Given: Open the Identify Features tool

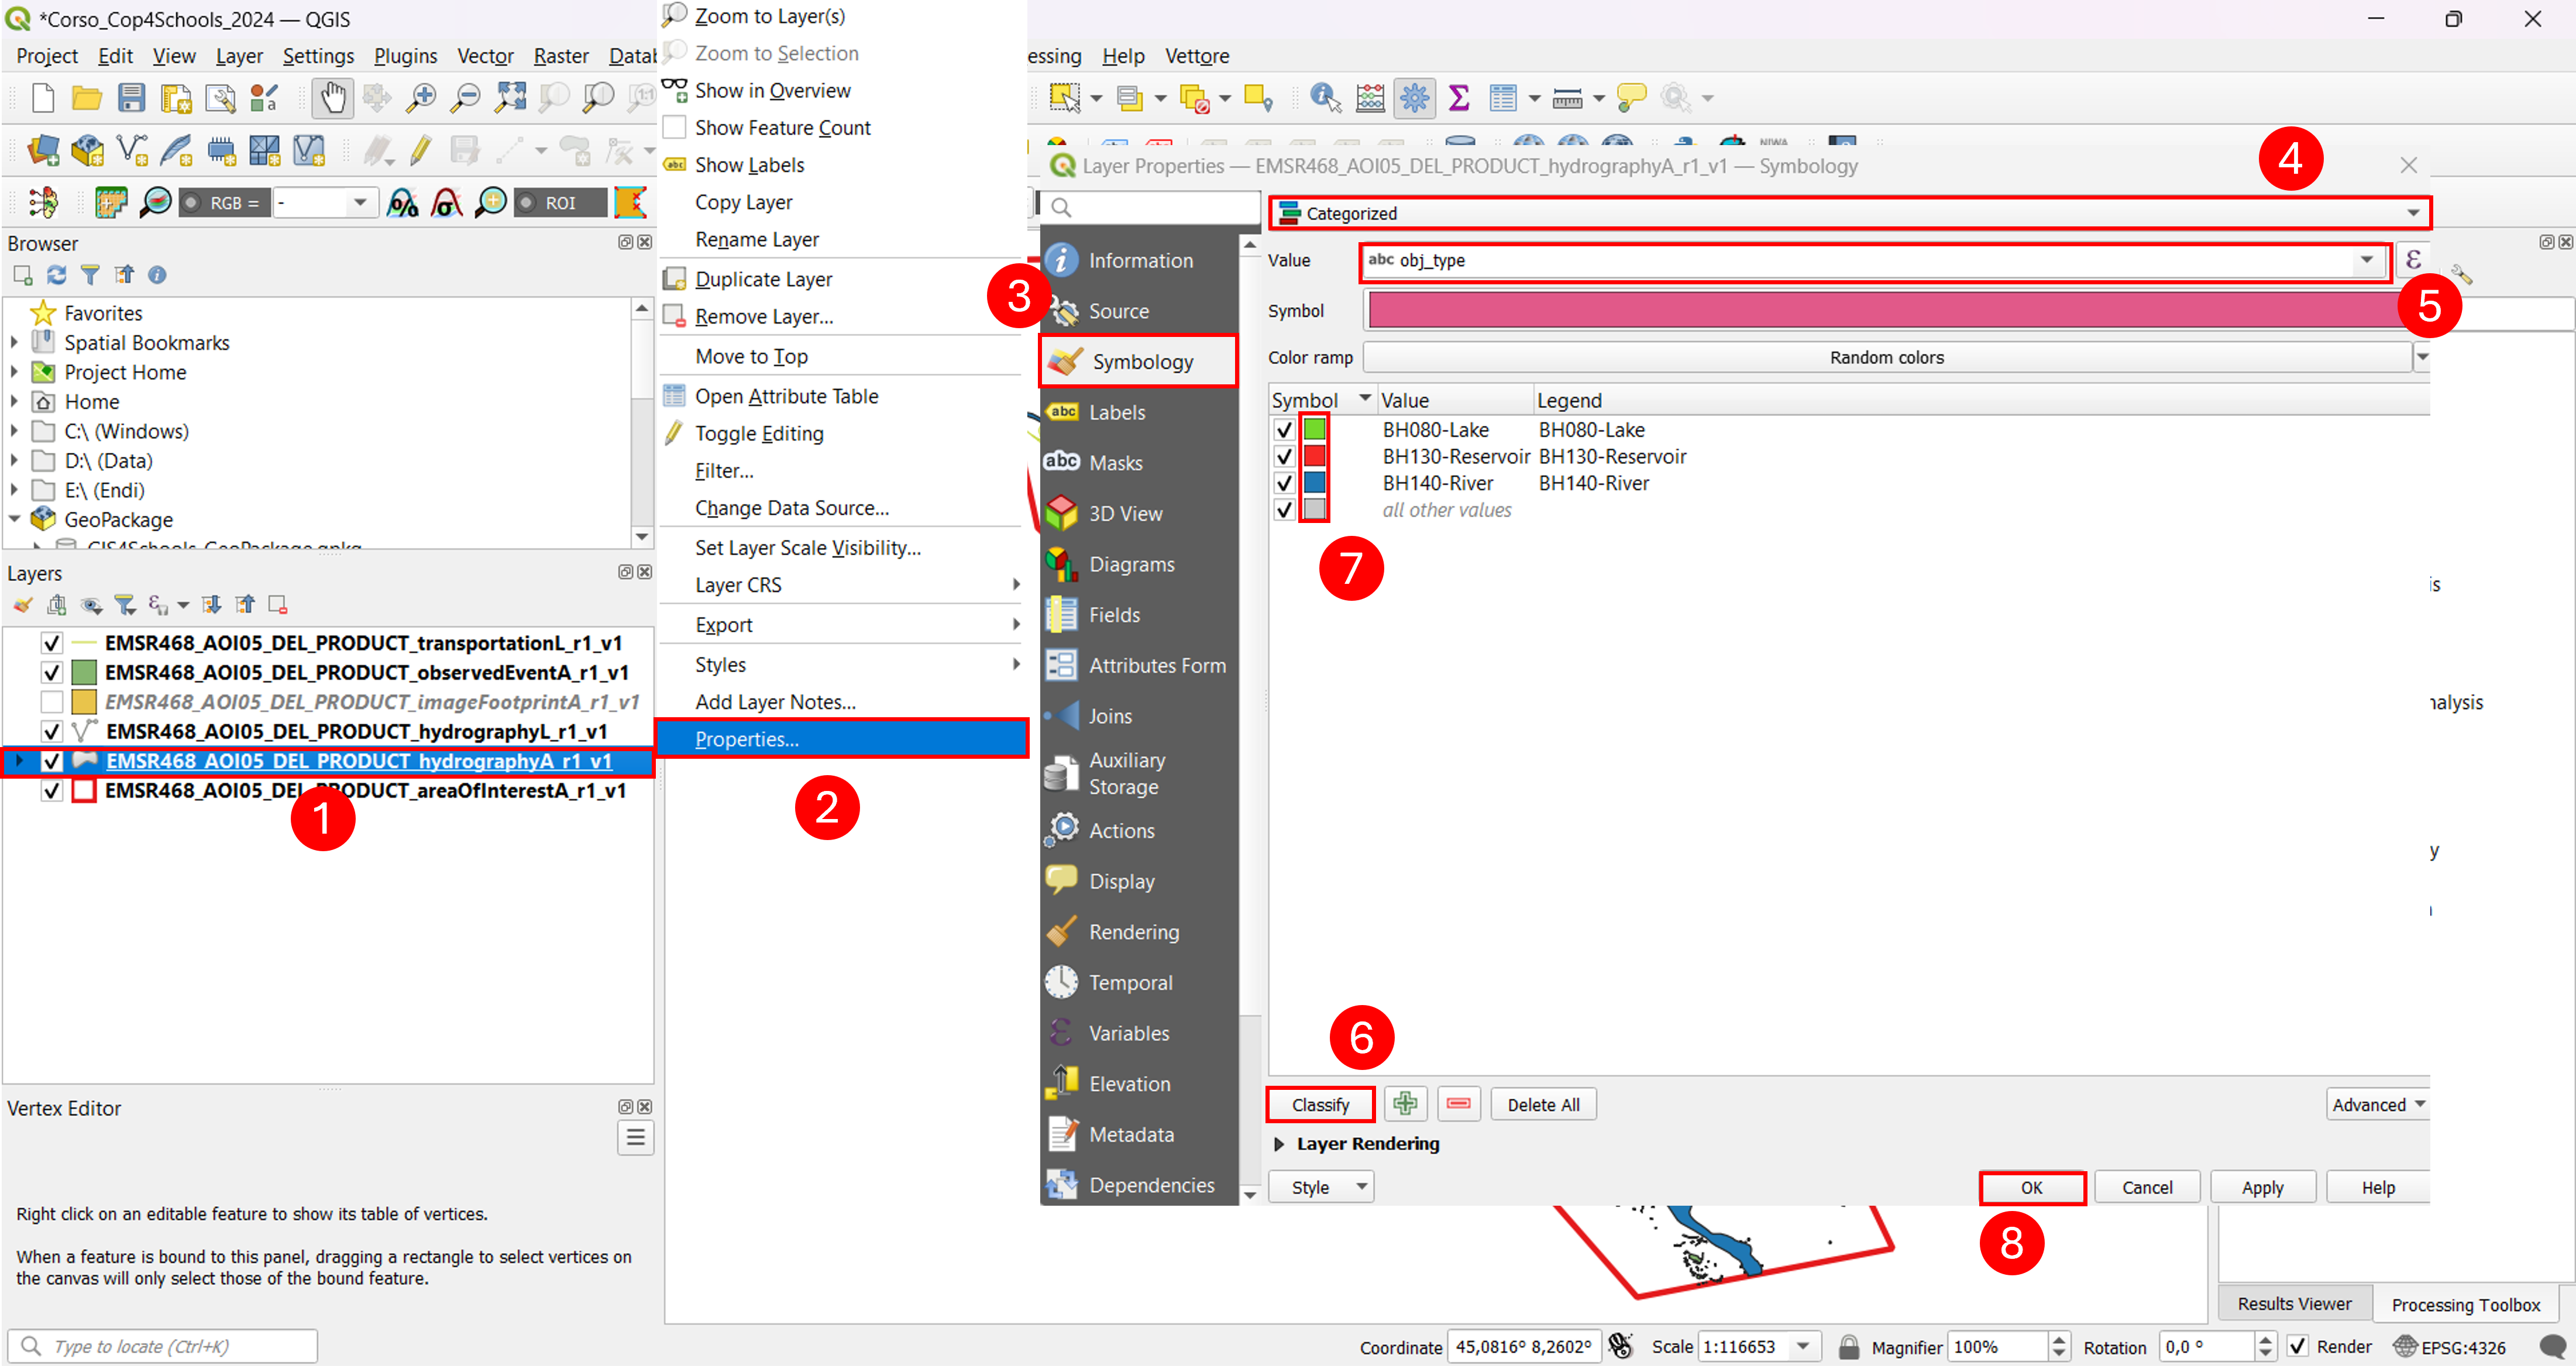Looking at the screenshot, I should 1325,97.
